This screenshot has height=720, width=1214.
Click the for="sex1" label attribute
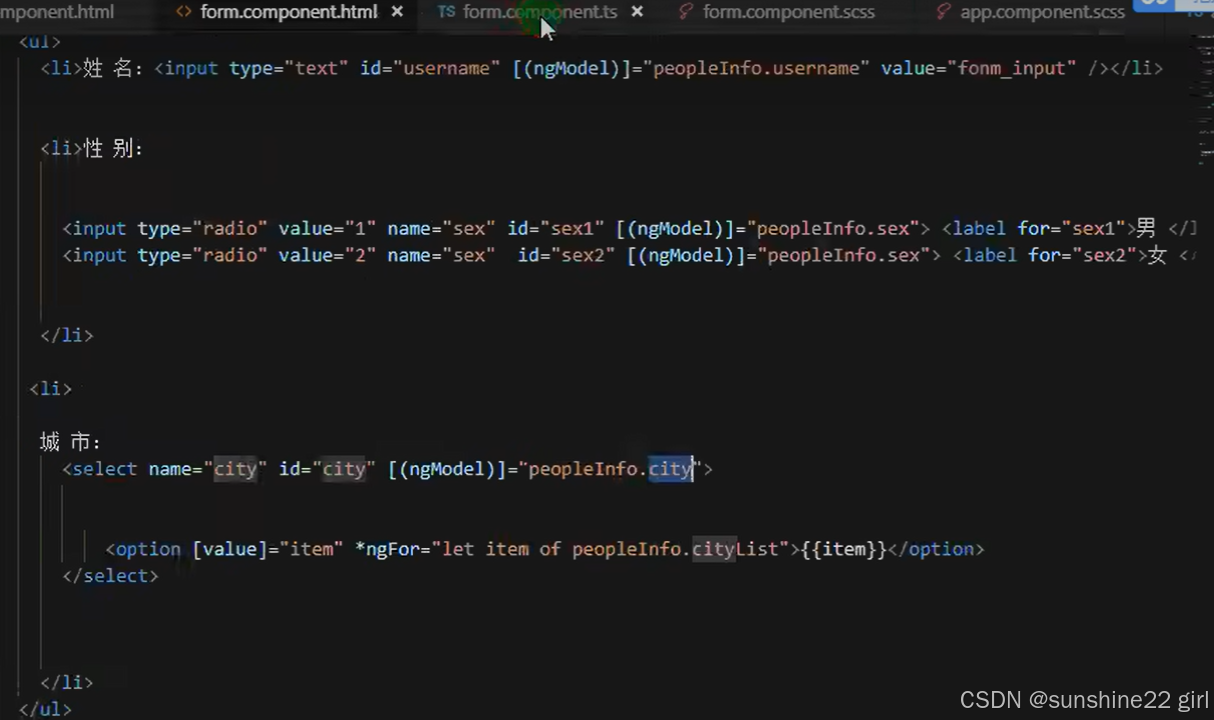(x=1072, y=228)
